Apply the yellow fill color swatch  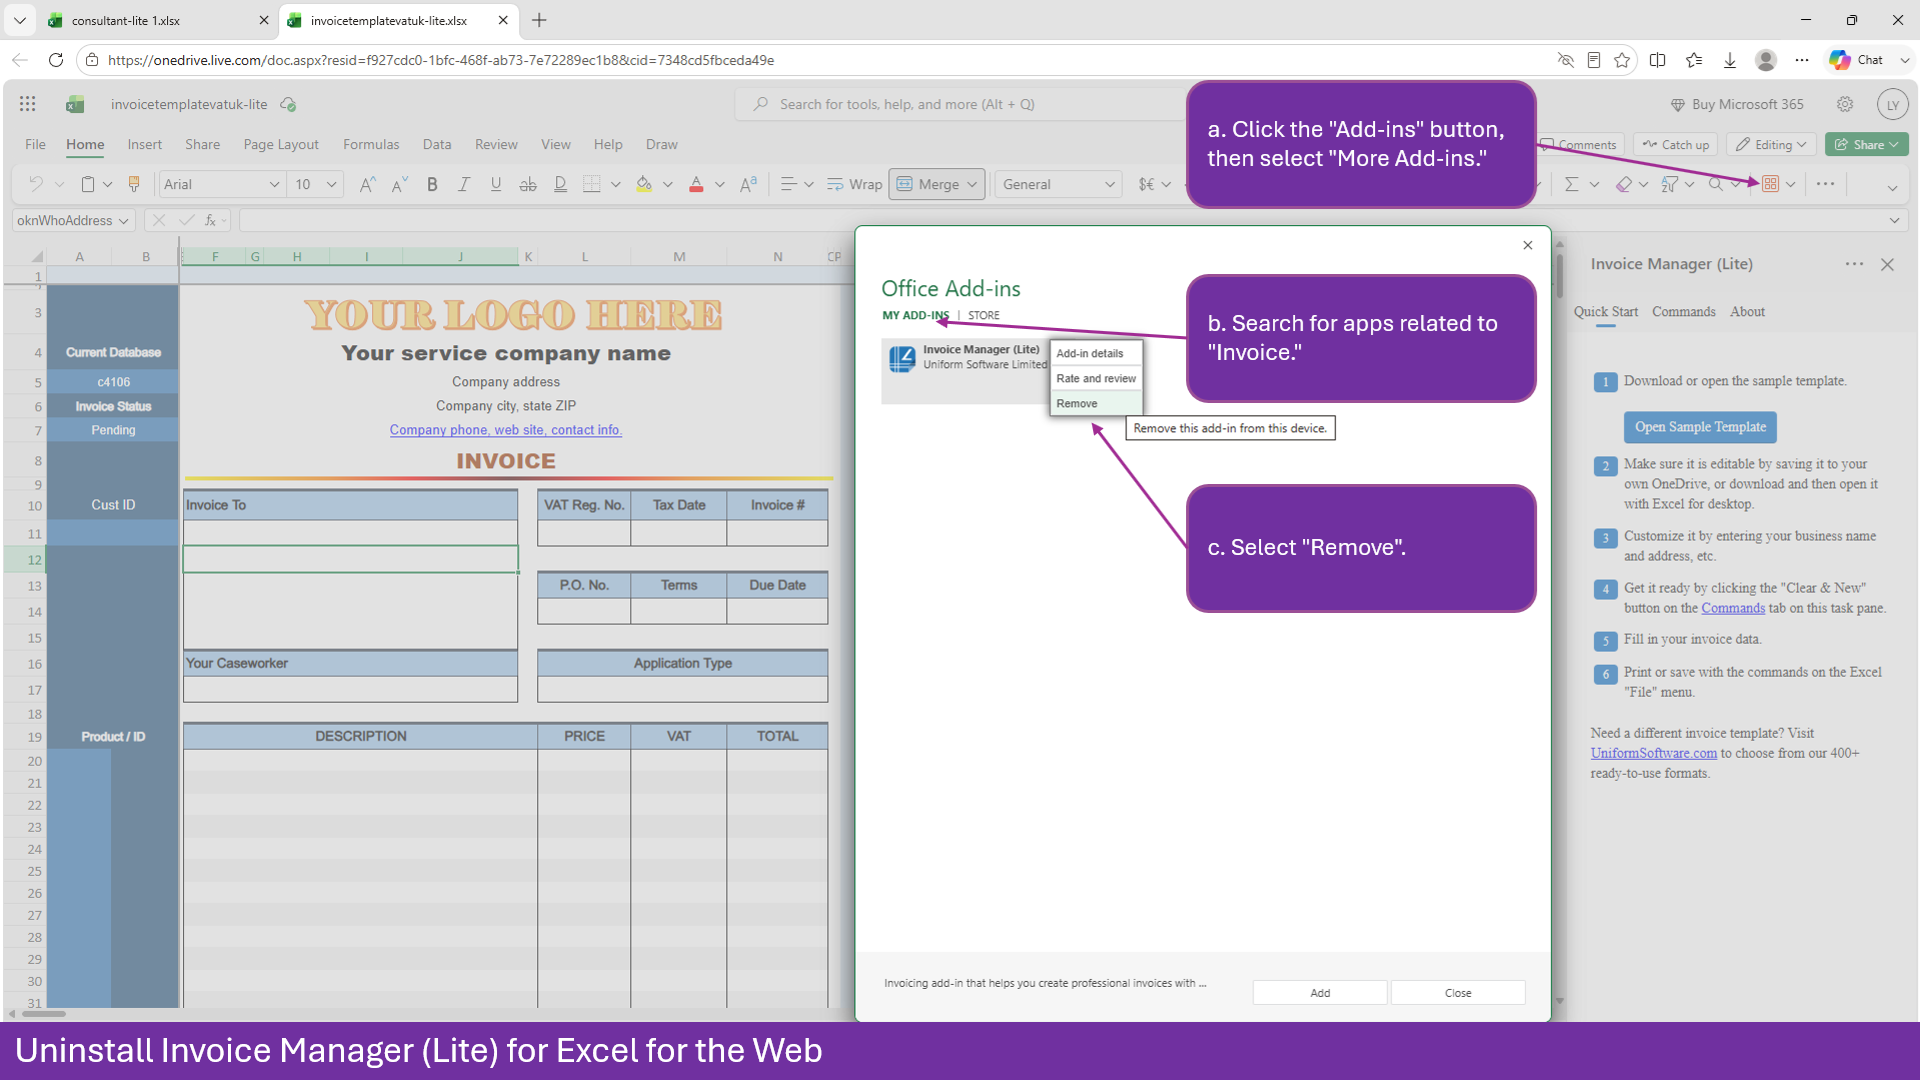point(644,184)
